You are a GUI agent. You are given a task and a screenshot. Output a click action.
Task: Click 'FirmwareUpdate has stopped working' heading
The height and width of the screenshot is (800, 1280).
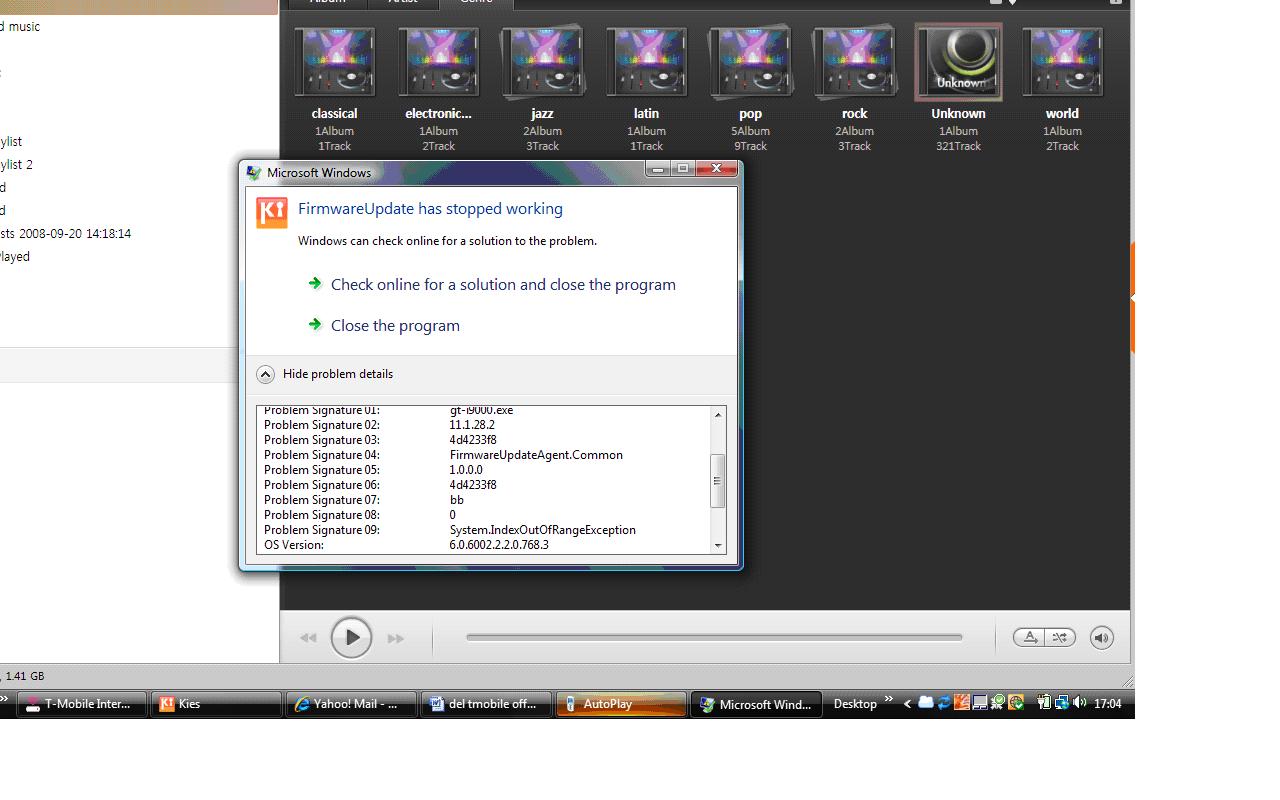coord(430,209)
